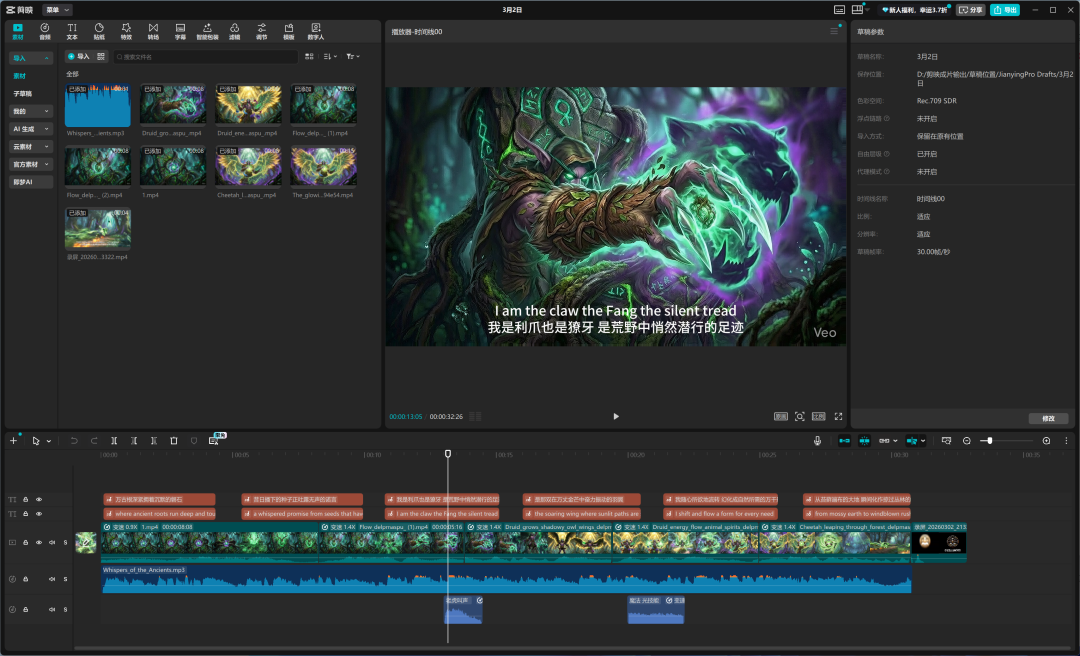The image size is (1080, 656).
Task: Enter fullscreen preview using the expand icon
Action: [x=838, y=416]
